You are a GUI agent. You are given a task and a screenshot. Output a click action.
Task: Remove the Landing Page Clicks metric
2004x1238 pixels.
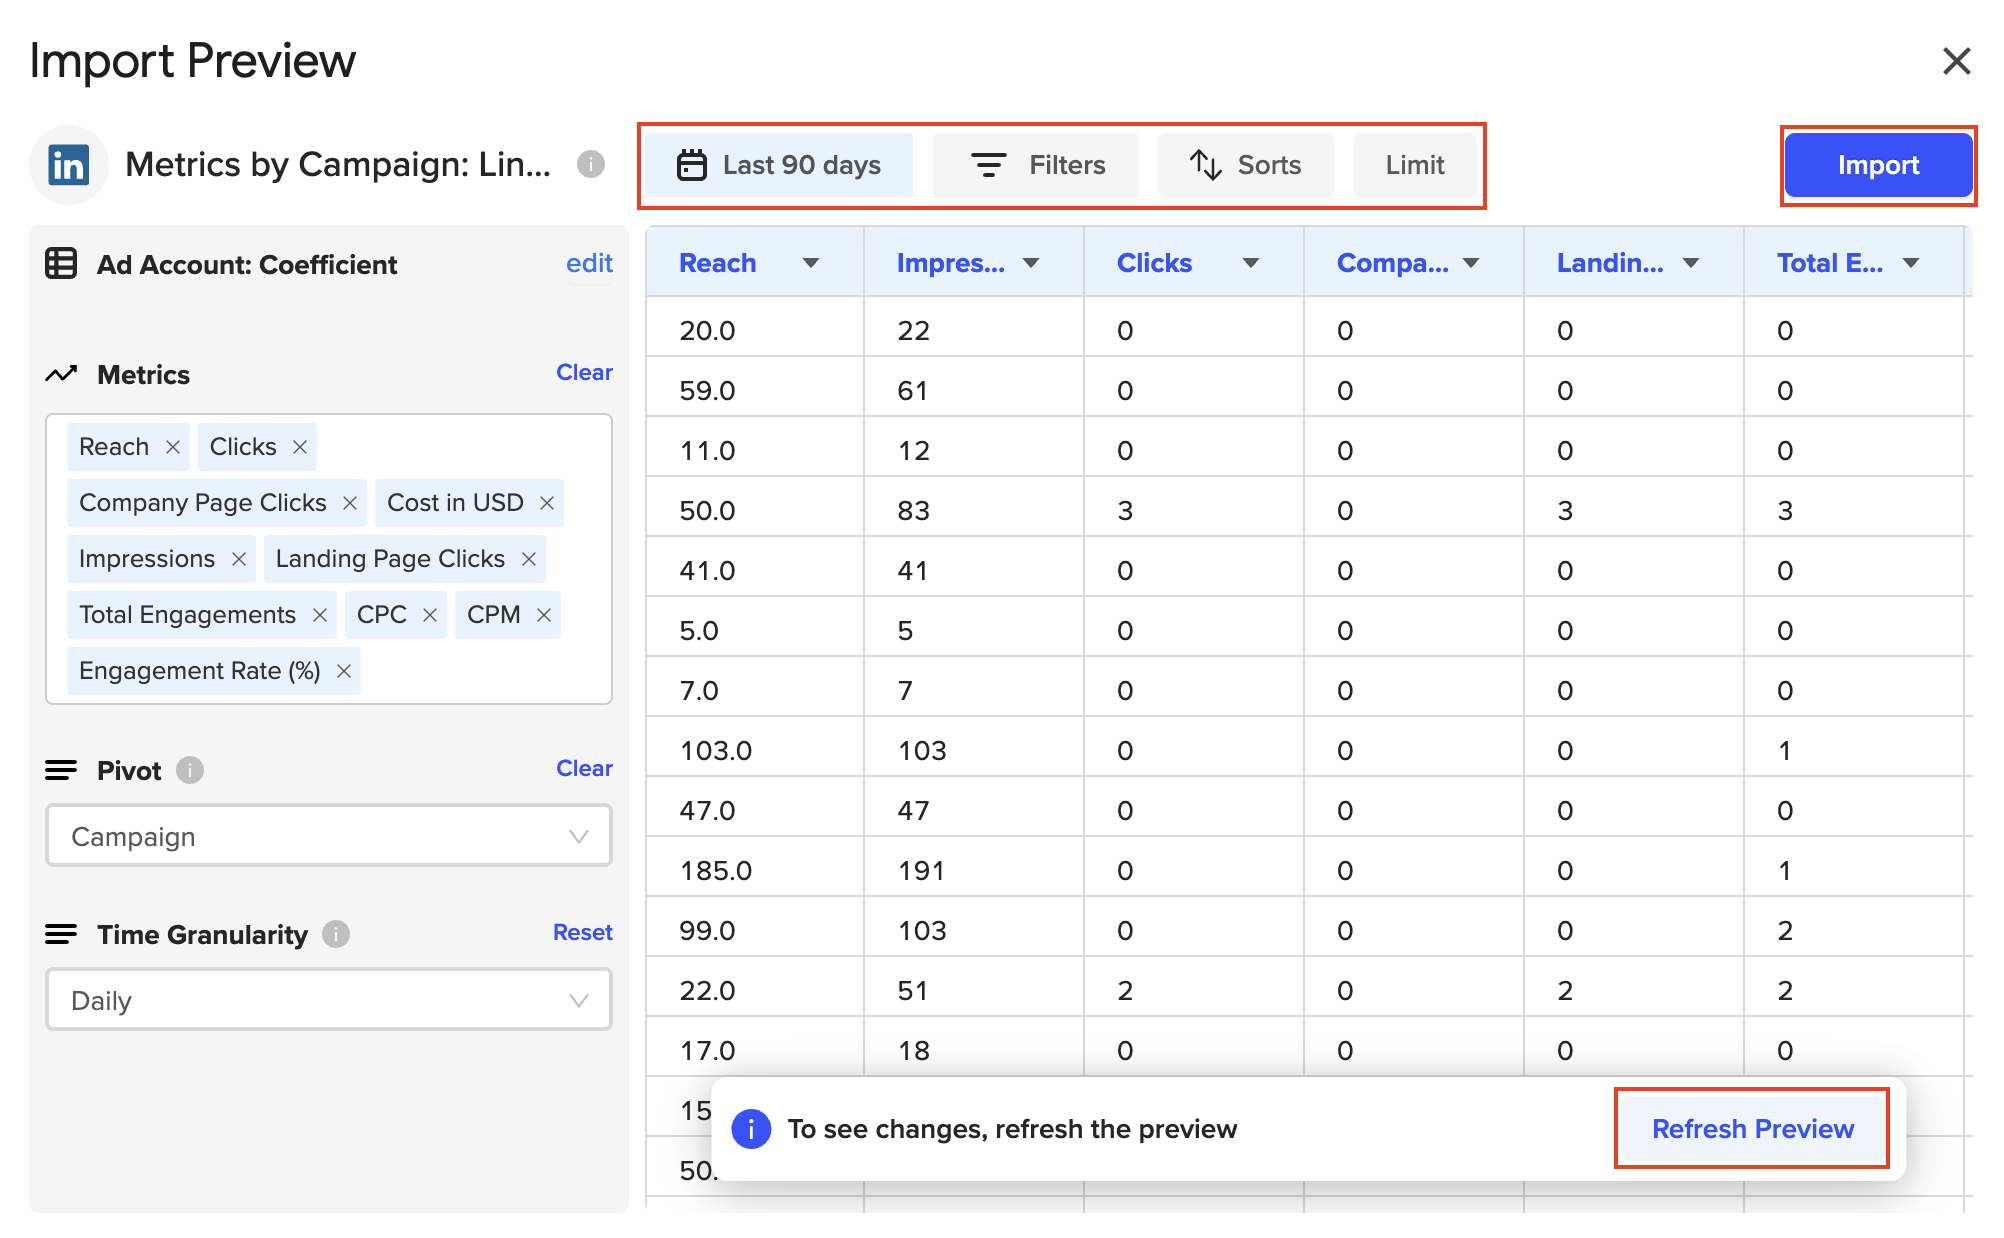(x=529, y=559)
